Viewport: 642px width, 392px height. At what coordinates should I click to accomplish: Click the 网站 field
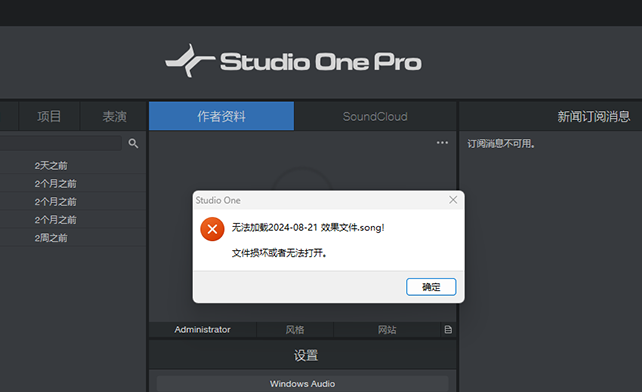pyautogui.click(x=387, y=329)
